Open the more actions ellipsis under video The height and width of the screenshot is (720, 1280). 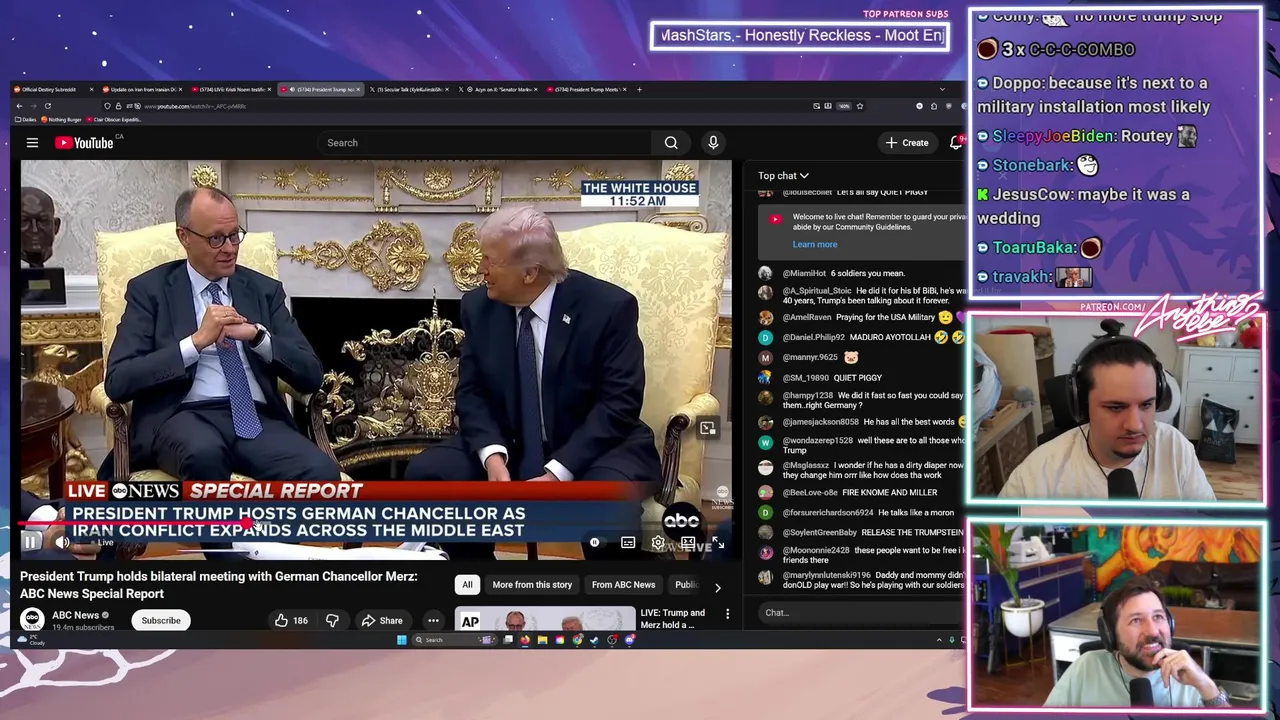(x=433, y=621)
